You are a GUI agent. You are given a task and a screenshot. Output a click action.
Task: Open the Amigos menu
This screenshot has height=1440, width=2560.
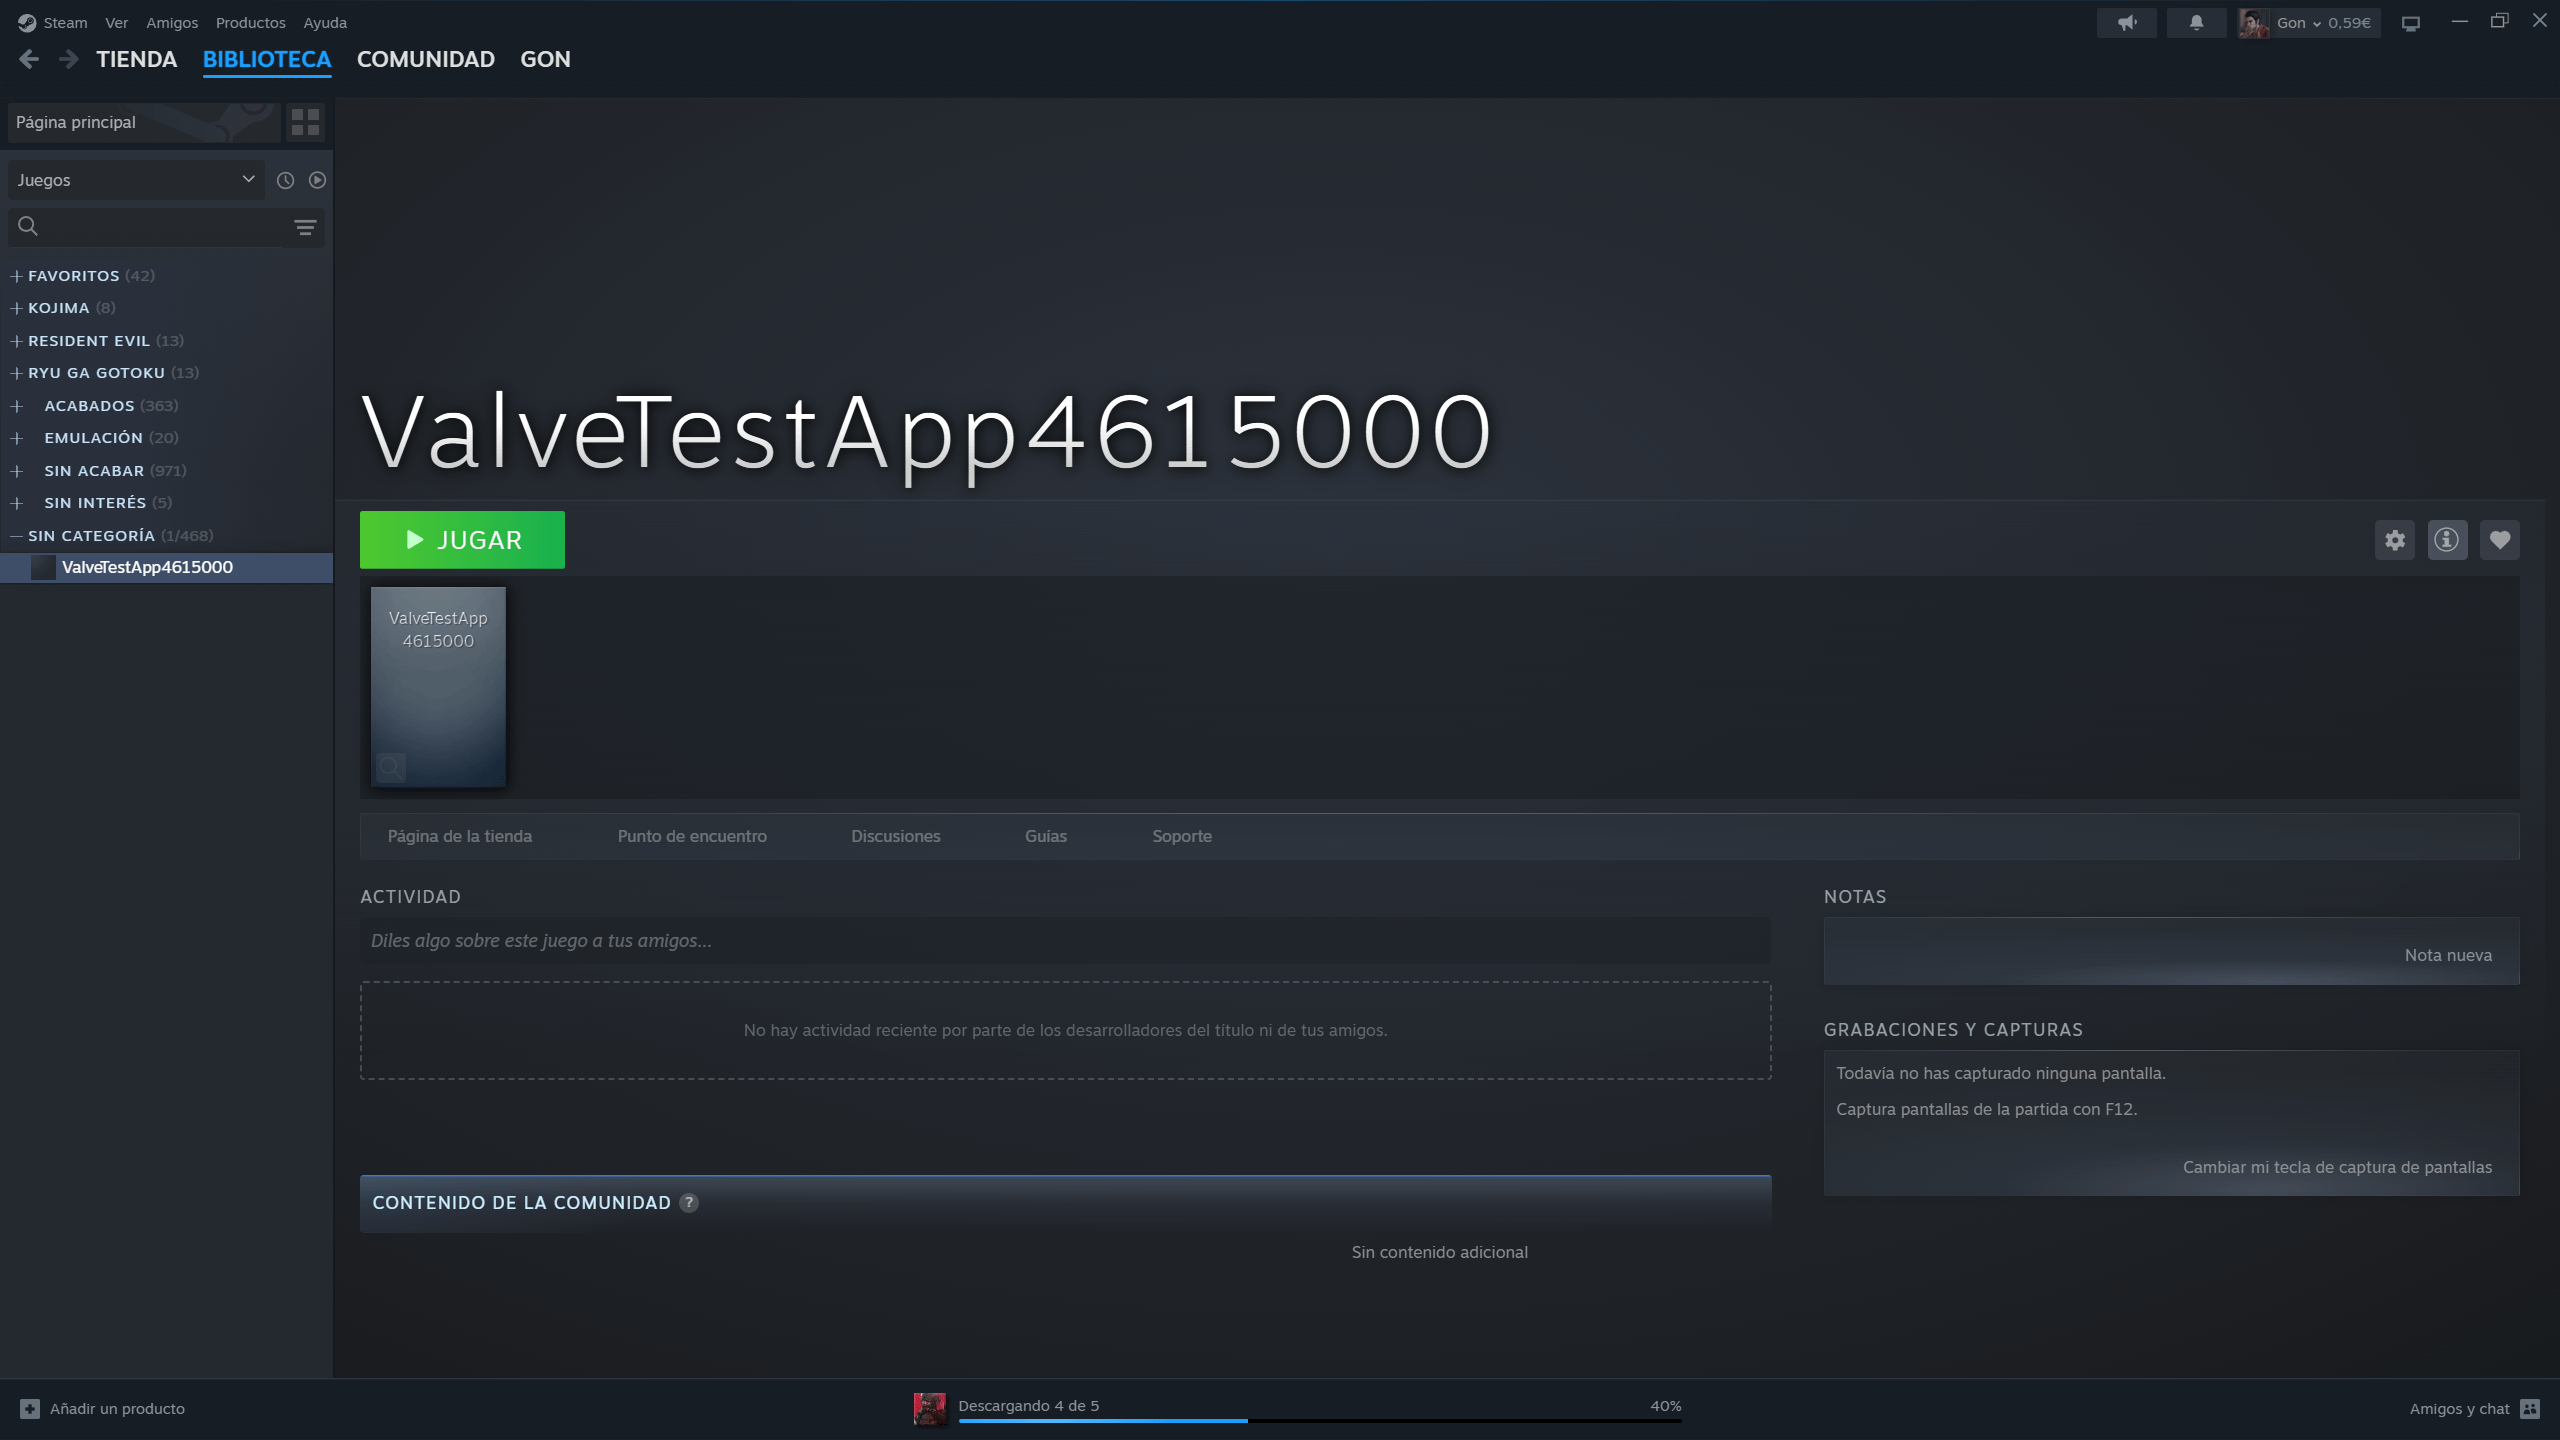tap(172, 22)
